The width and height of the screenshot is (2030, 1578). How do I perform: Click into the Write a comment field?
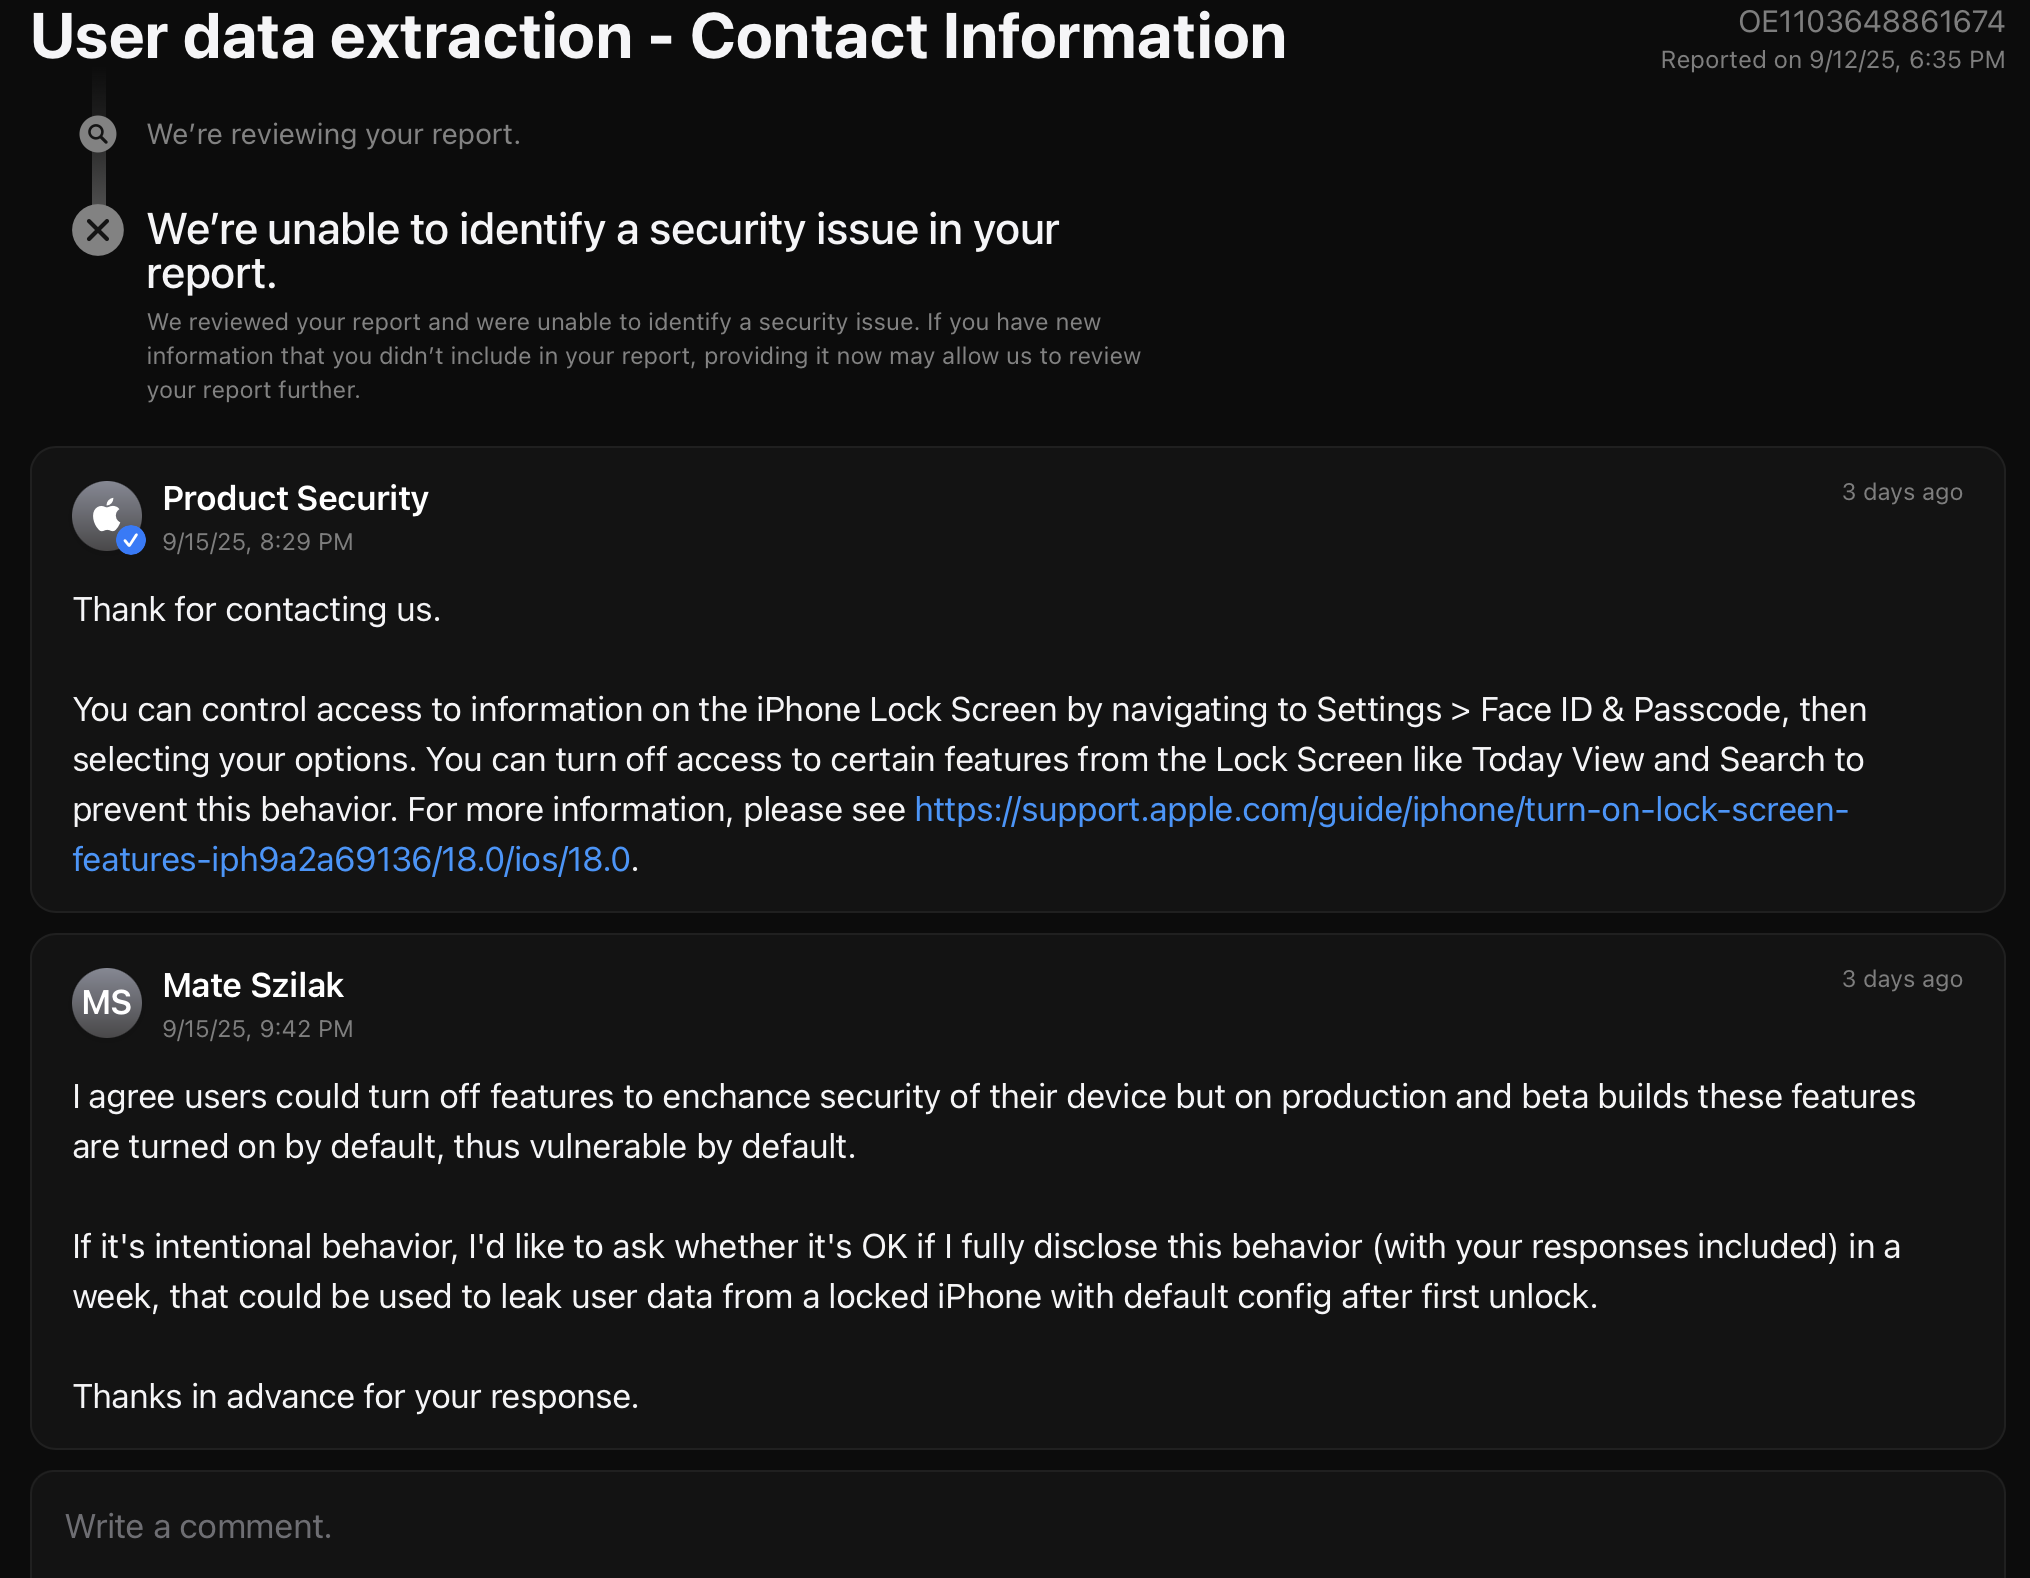pyautogui.click(x=1017, y=1526)
